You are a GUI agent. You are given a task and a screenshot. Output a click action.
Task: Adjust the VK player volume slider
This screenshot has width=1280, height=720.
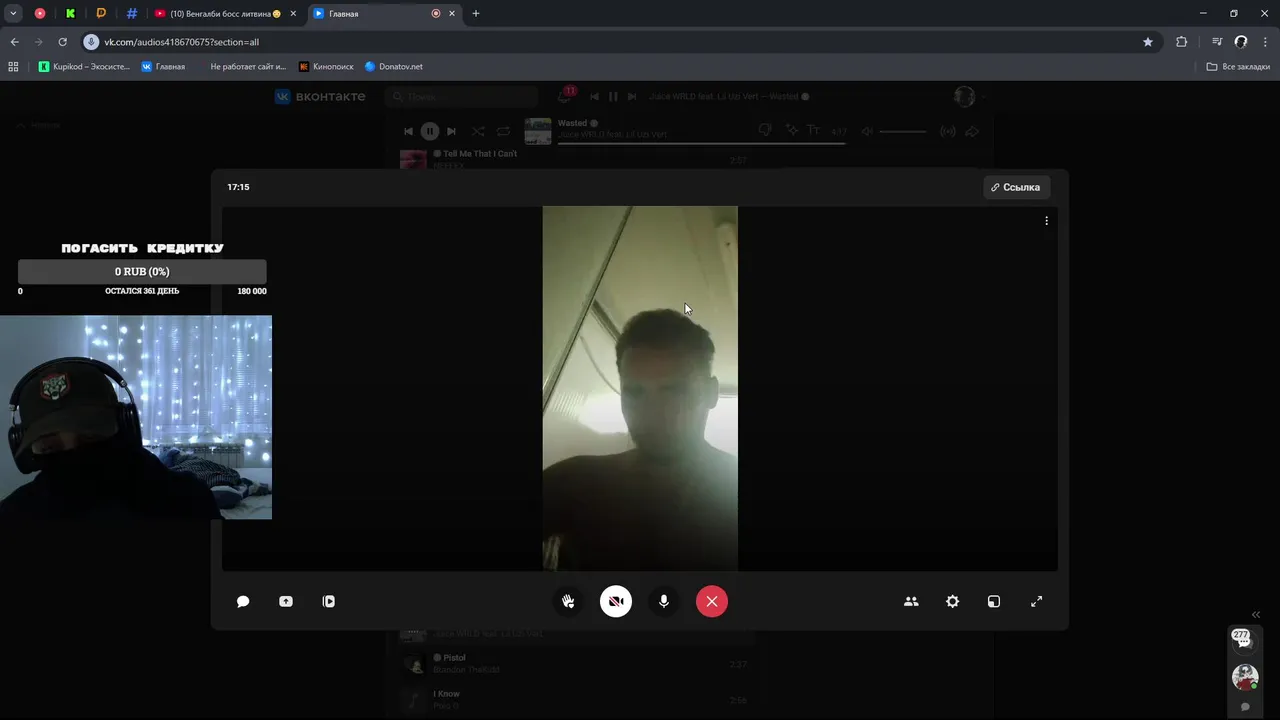click(903, 131)
